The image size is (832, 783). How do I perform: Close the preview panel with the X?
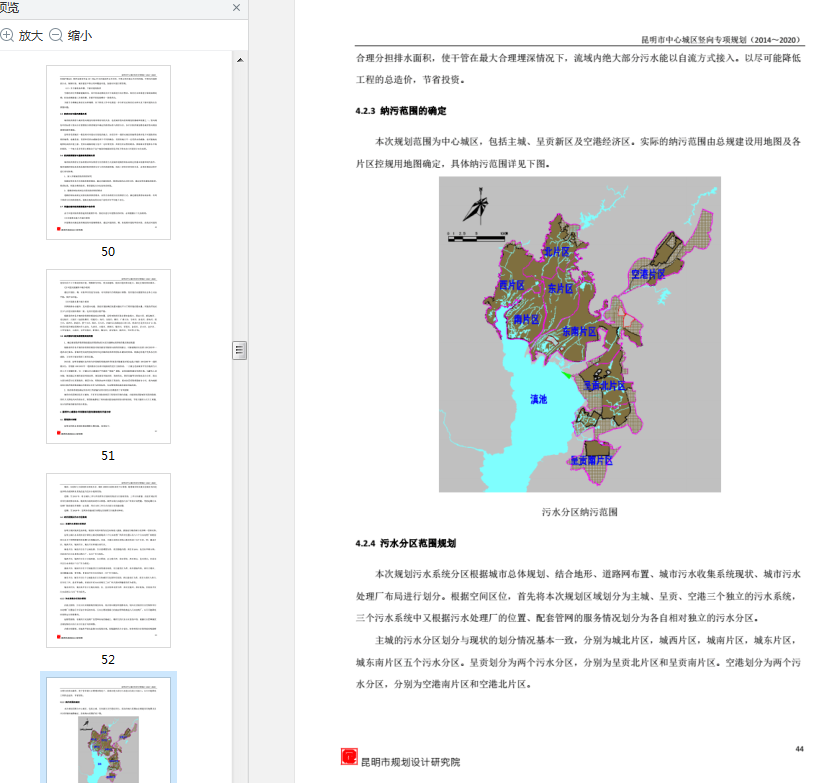pyautogui.click(x=237, y=7)
